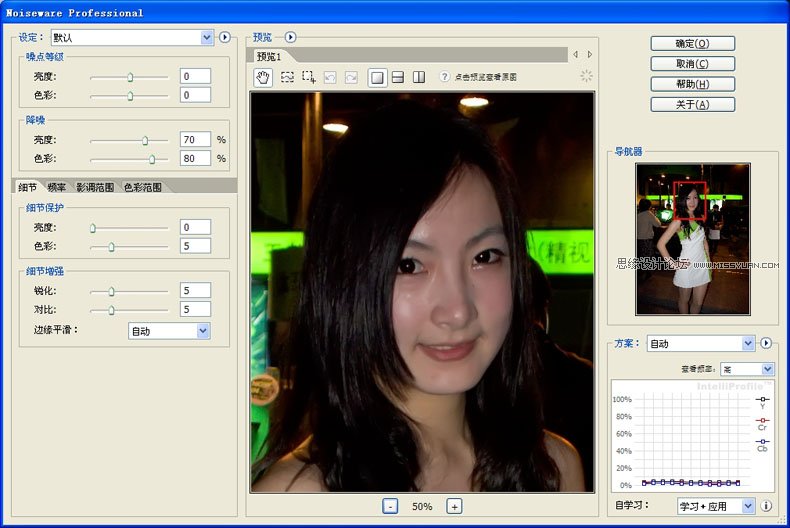This screenshot has height=528, width=790.
Task: Click the 锐化 value input field
Action: coord(195,290)
